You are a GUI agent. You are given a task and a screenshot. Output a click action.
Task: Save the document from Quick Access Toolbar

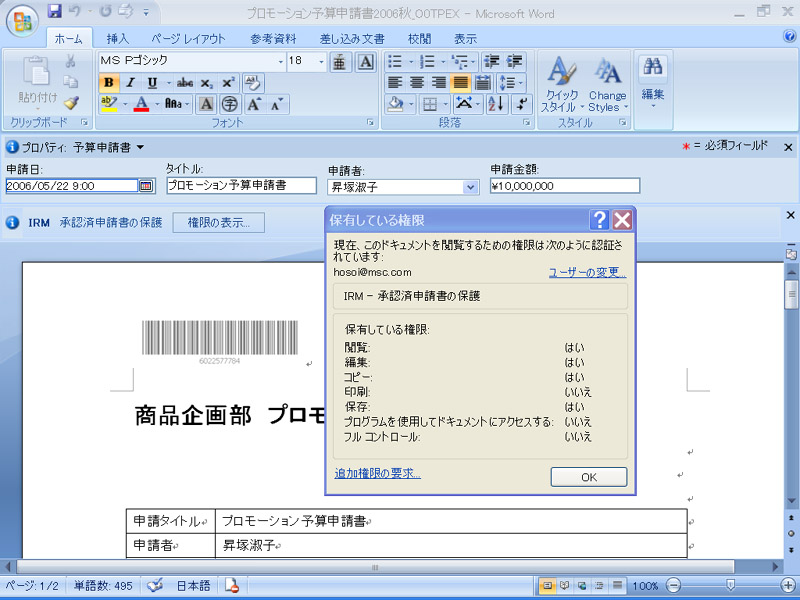click(x=55, y=11)
